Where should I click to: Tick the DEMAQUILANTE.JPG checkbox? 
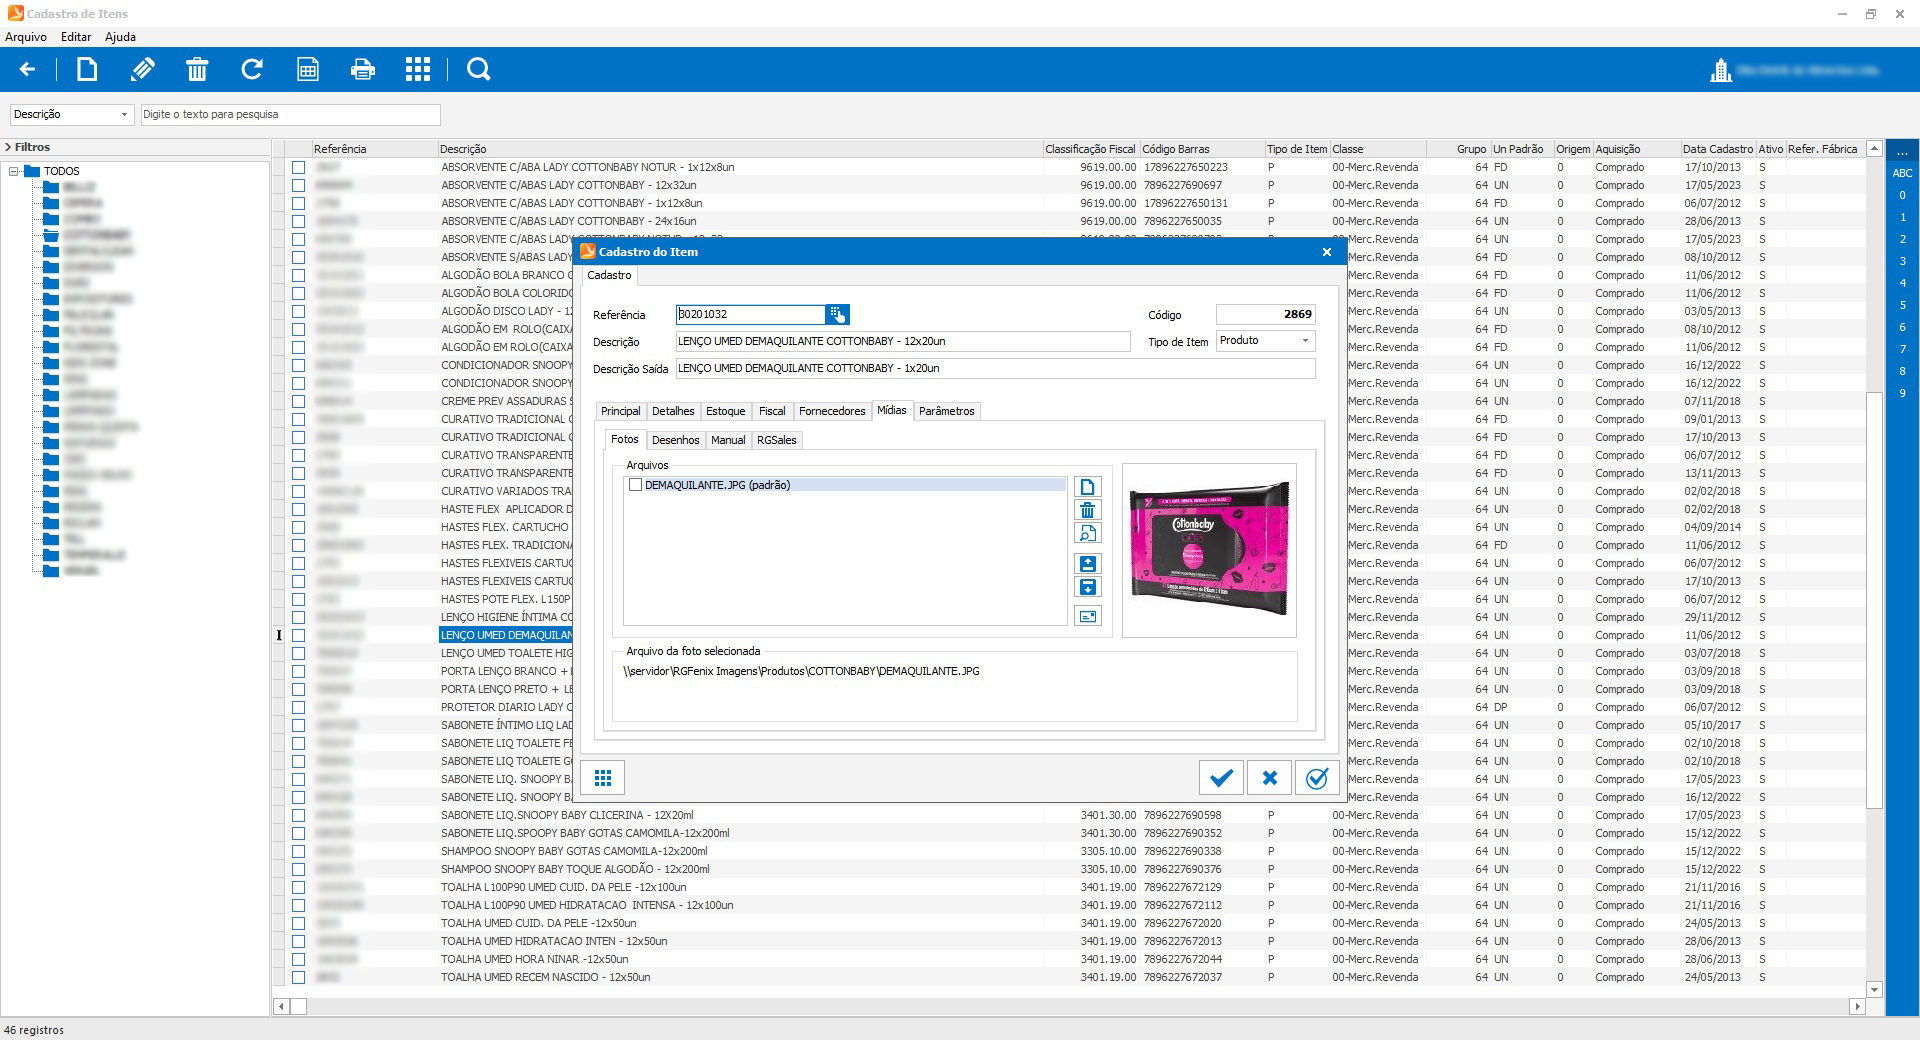coord(635,485)
